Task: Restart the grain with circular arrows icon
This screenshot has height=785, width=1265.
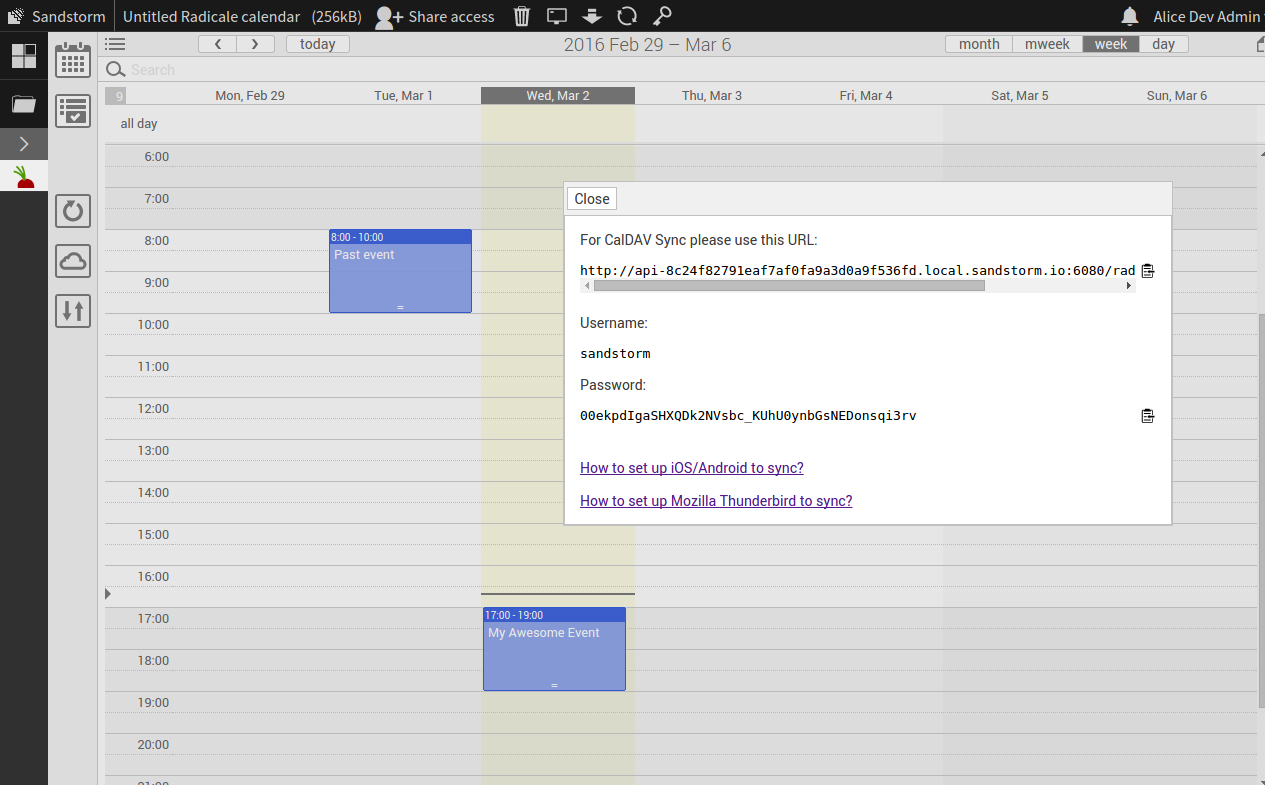Action: pyautogui.click(x=627, y=16)
